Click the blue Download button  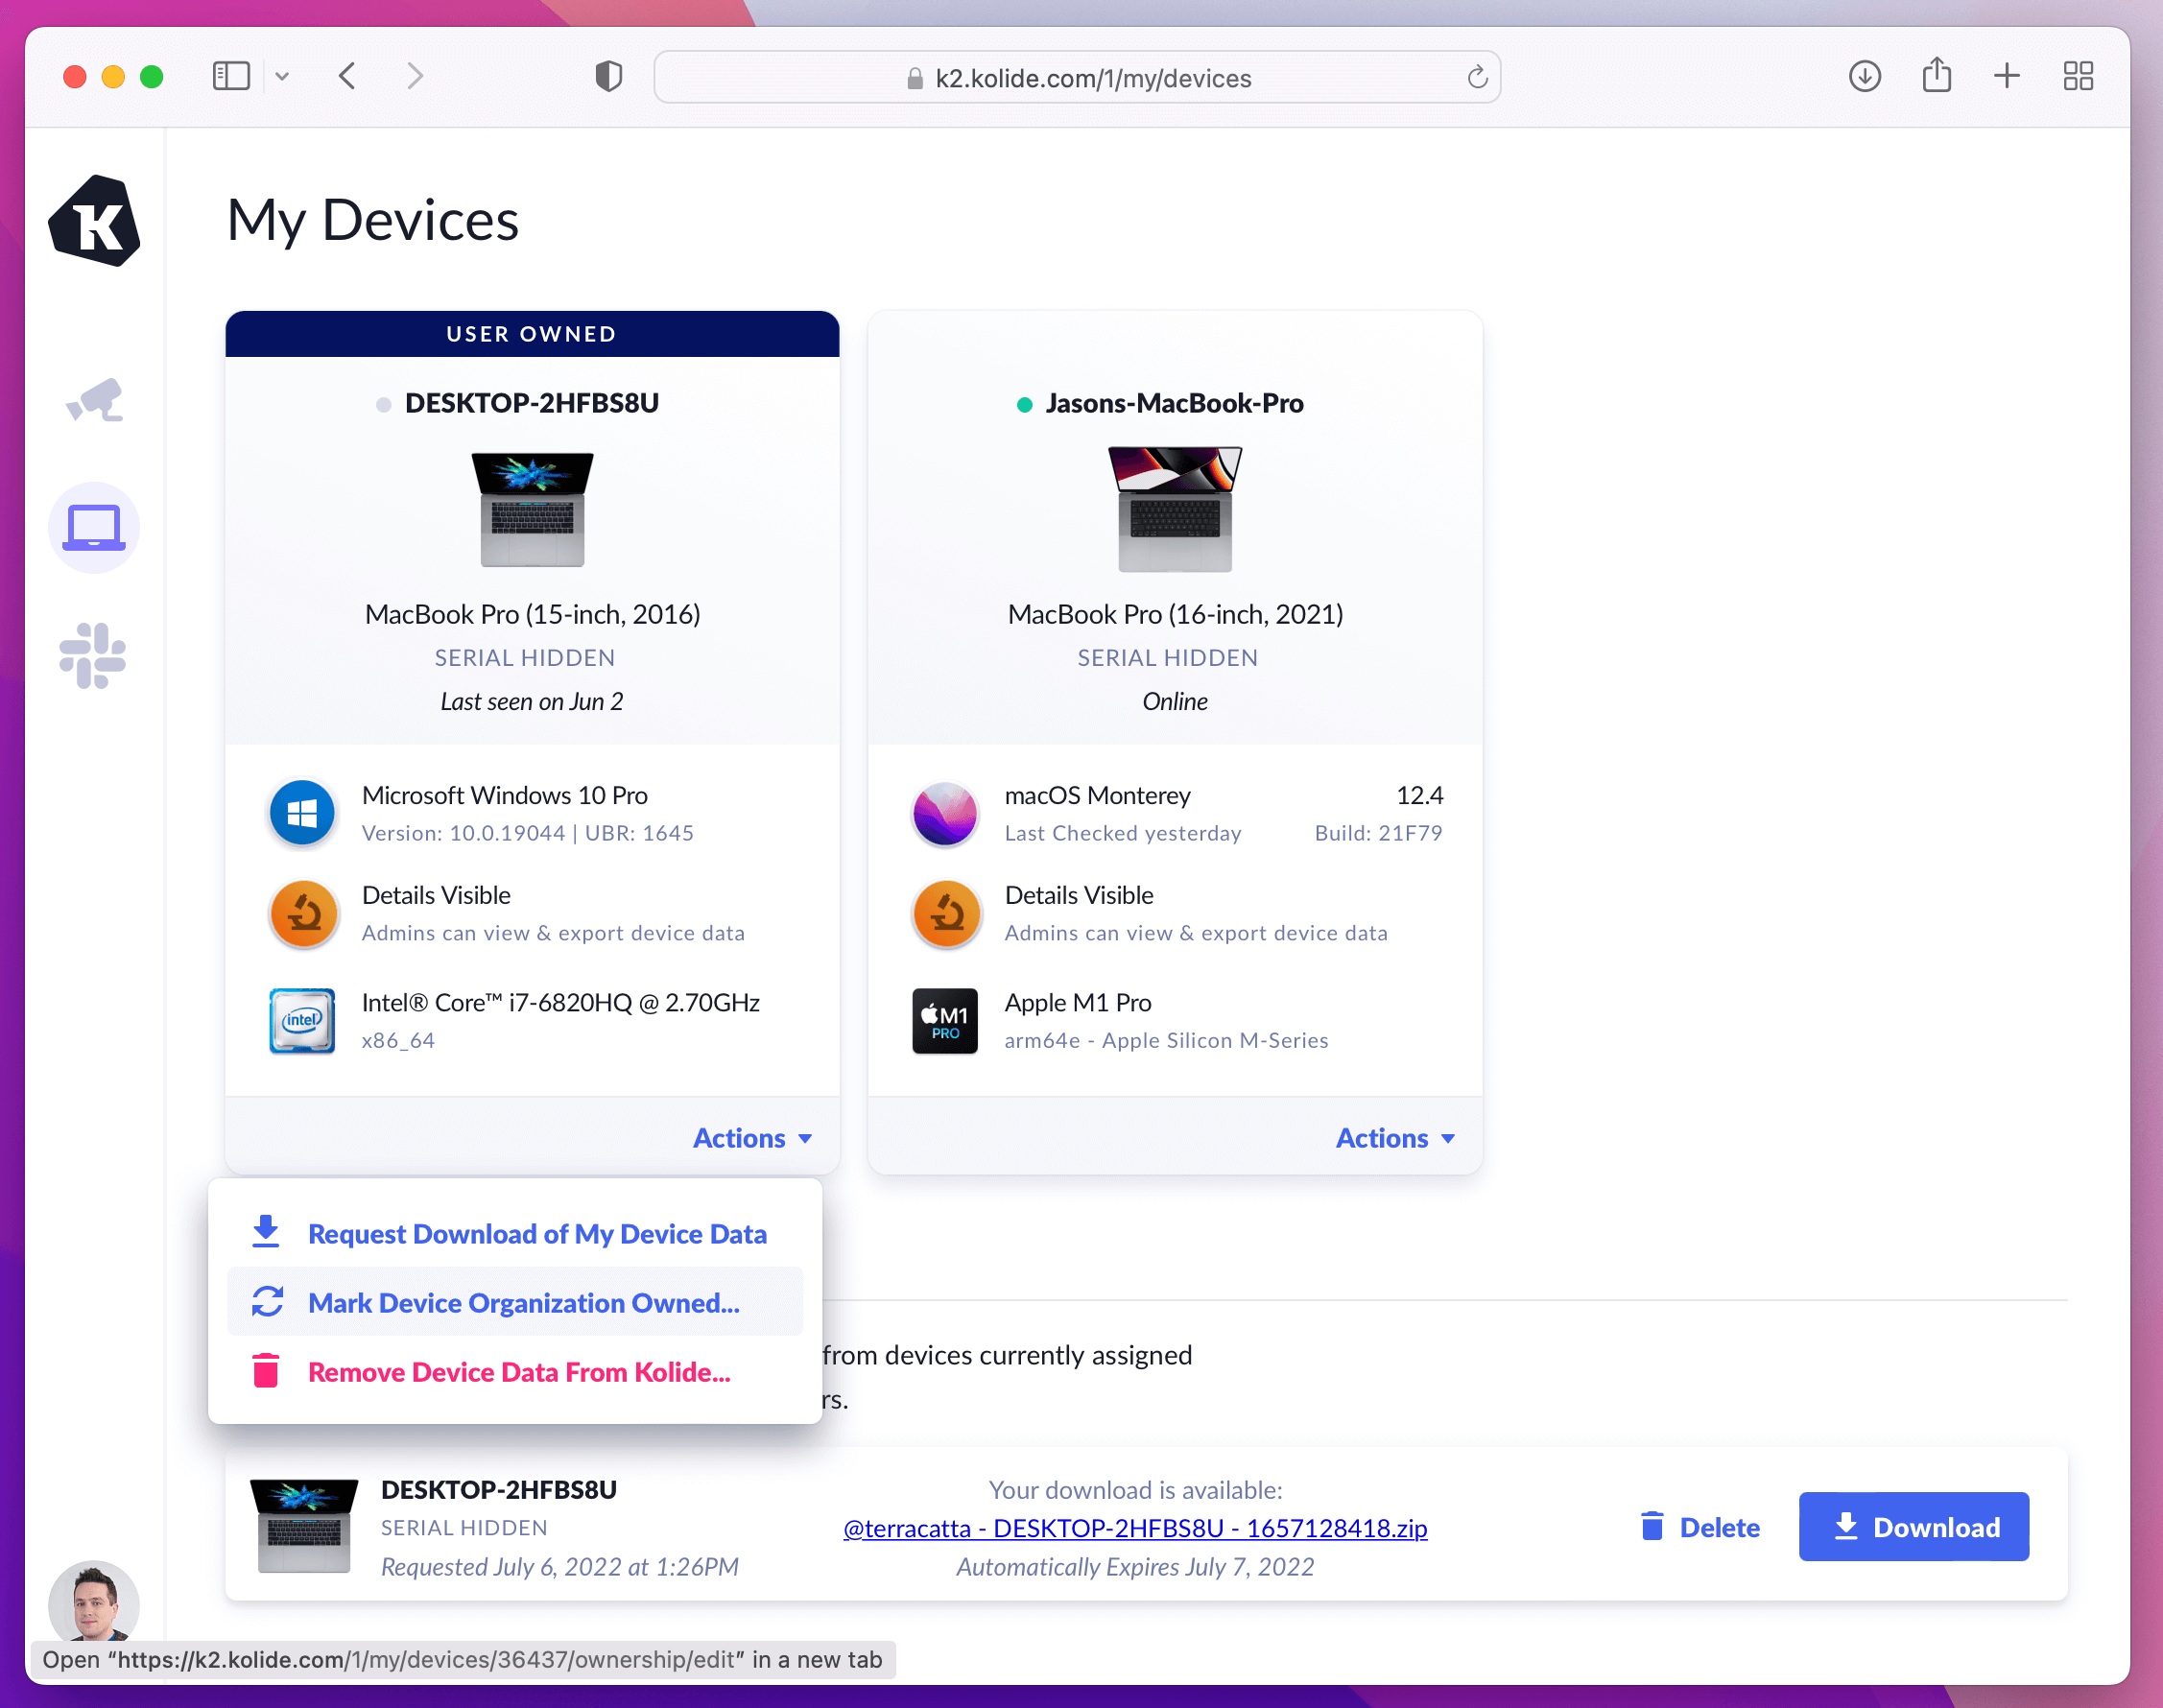pyautogui.click(x=1913, y=1527)
